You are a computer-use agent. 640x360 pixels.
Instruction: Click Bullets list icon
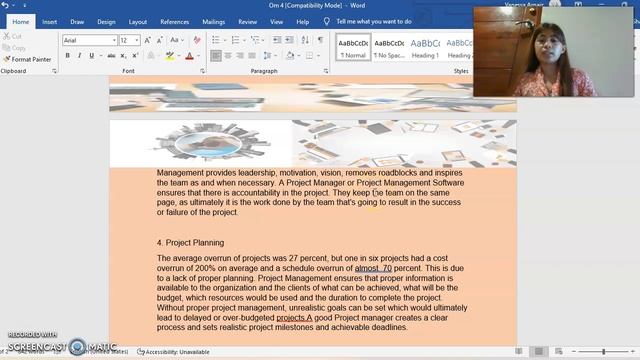216,40
